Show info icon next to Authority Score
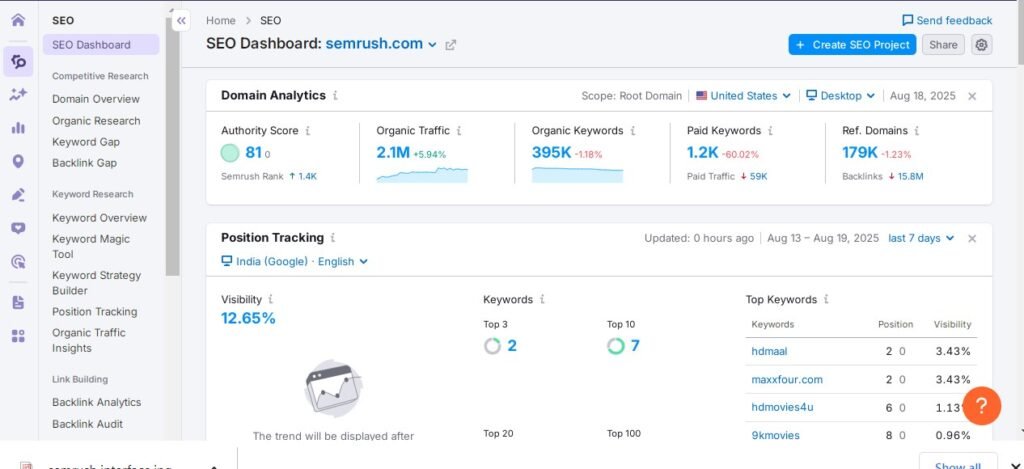Screen dimensions: 1024x469 308,131
